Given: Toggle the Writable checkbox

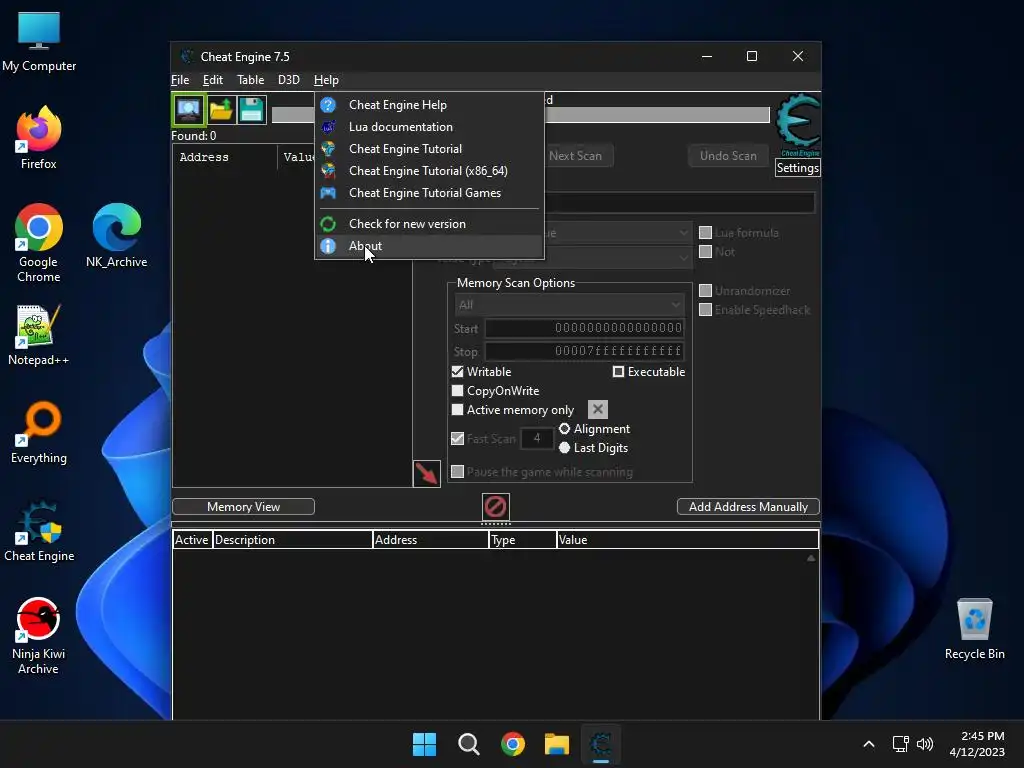Looking at the screenshot, I should tap(458, 372).
